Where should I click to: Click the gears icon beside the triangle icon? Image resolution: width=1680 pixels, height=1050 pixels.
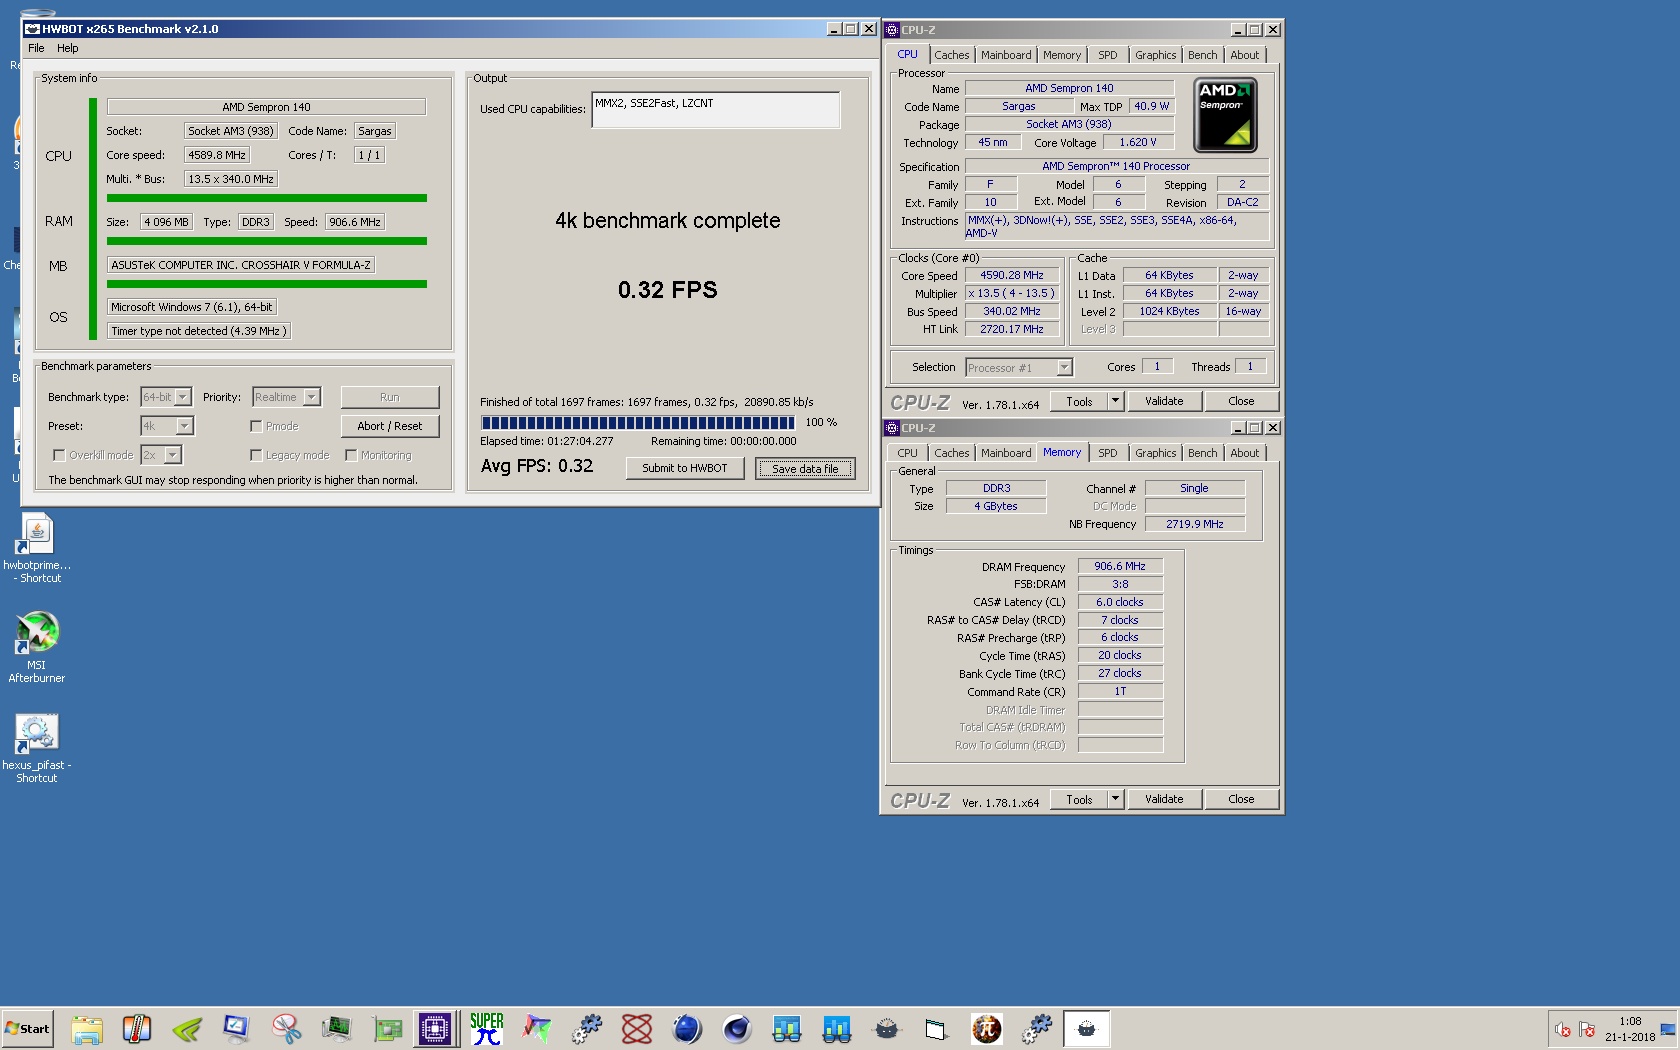click(x=587, y=1029)
